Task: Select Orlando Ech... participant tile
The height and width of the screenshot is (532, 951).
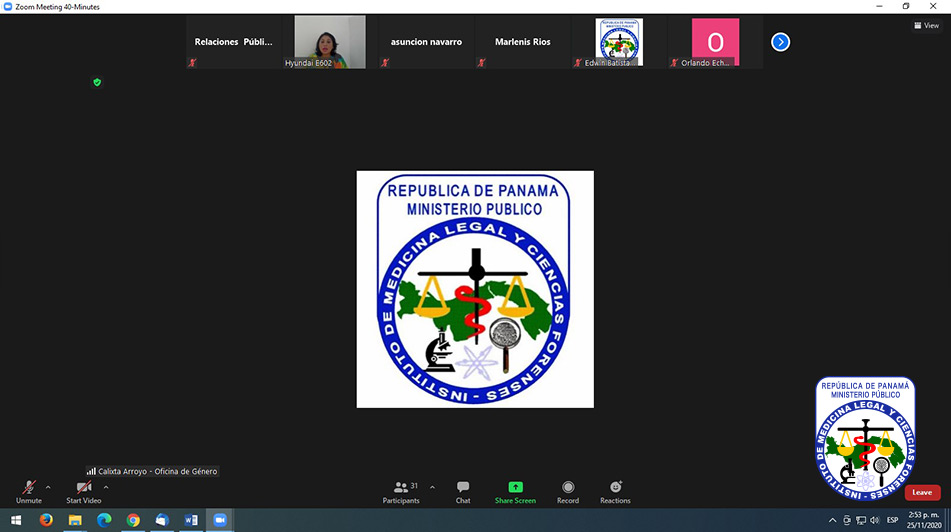Action: pos(716,42)
